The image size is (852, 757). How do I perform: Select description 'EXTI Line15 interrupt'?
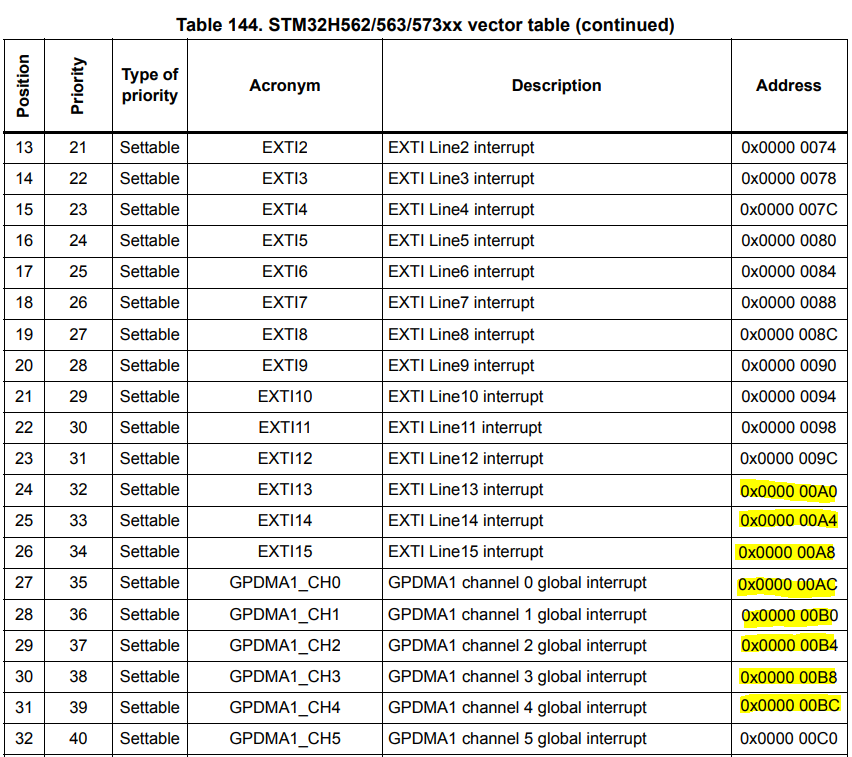coord(465,551)
